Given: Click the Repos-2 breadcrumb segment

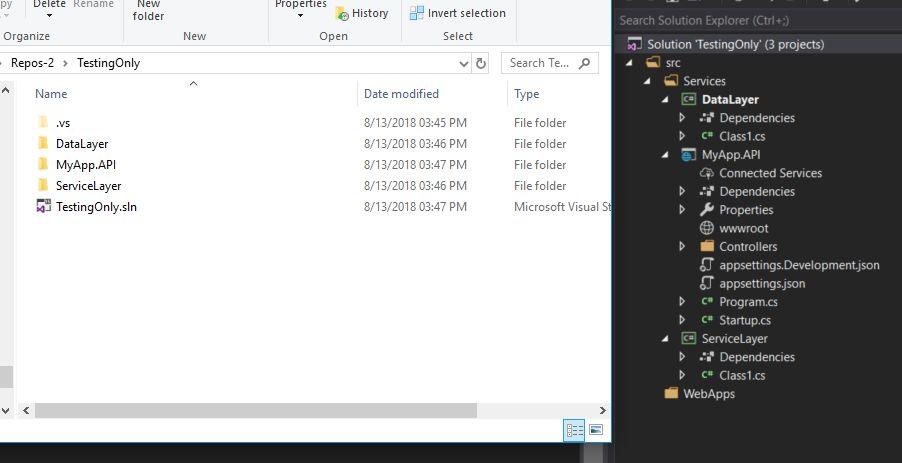Looking at the screenshot, I should click(32, 63).
